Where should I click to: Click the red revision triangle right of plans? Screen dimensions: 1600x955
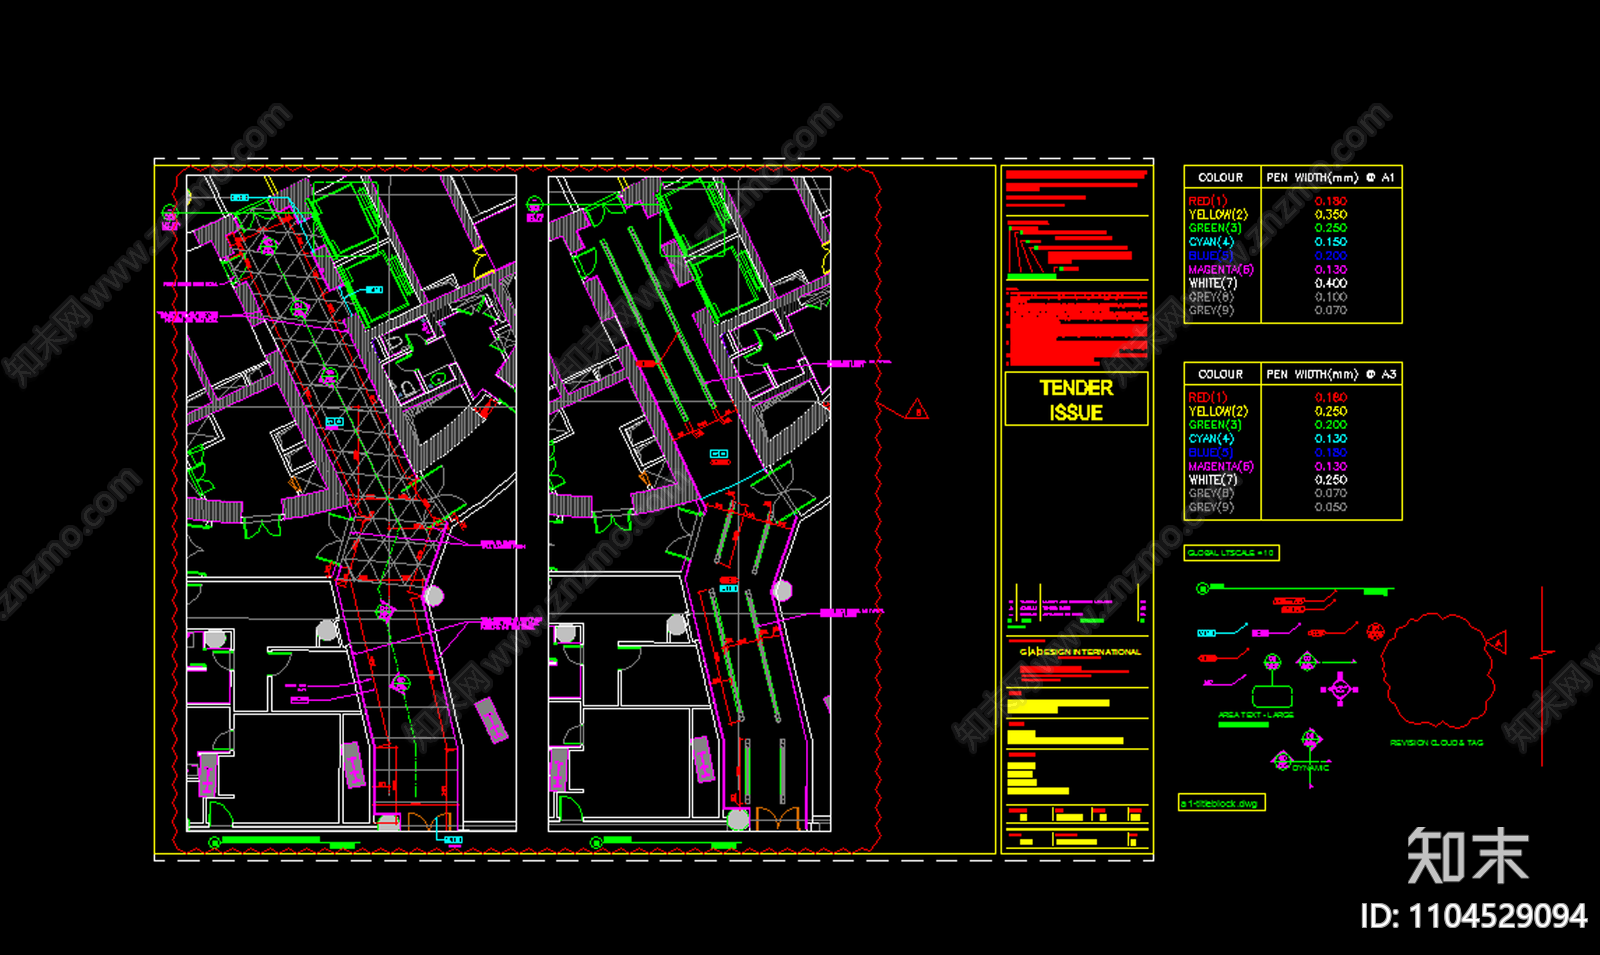pos(917,410)
